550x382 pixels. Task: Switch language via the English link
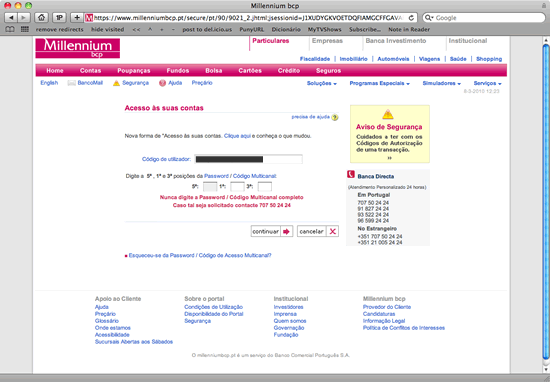coord(49,83)
